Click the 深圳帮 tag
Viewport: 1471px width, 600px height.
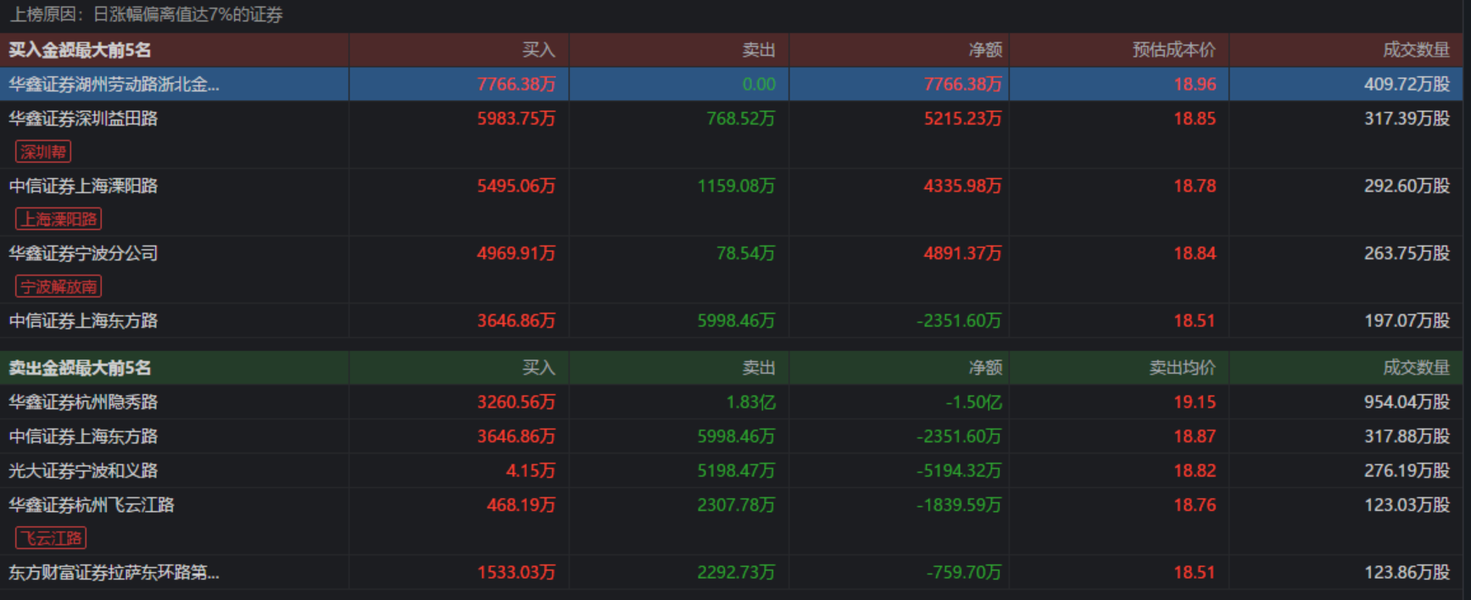click(x=43, y=152)
